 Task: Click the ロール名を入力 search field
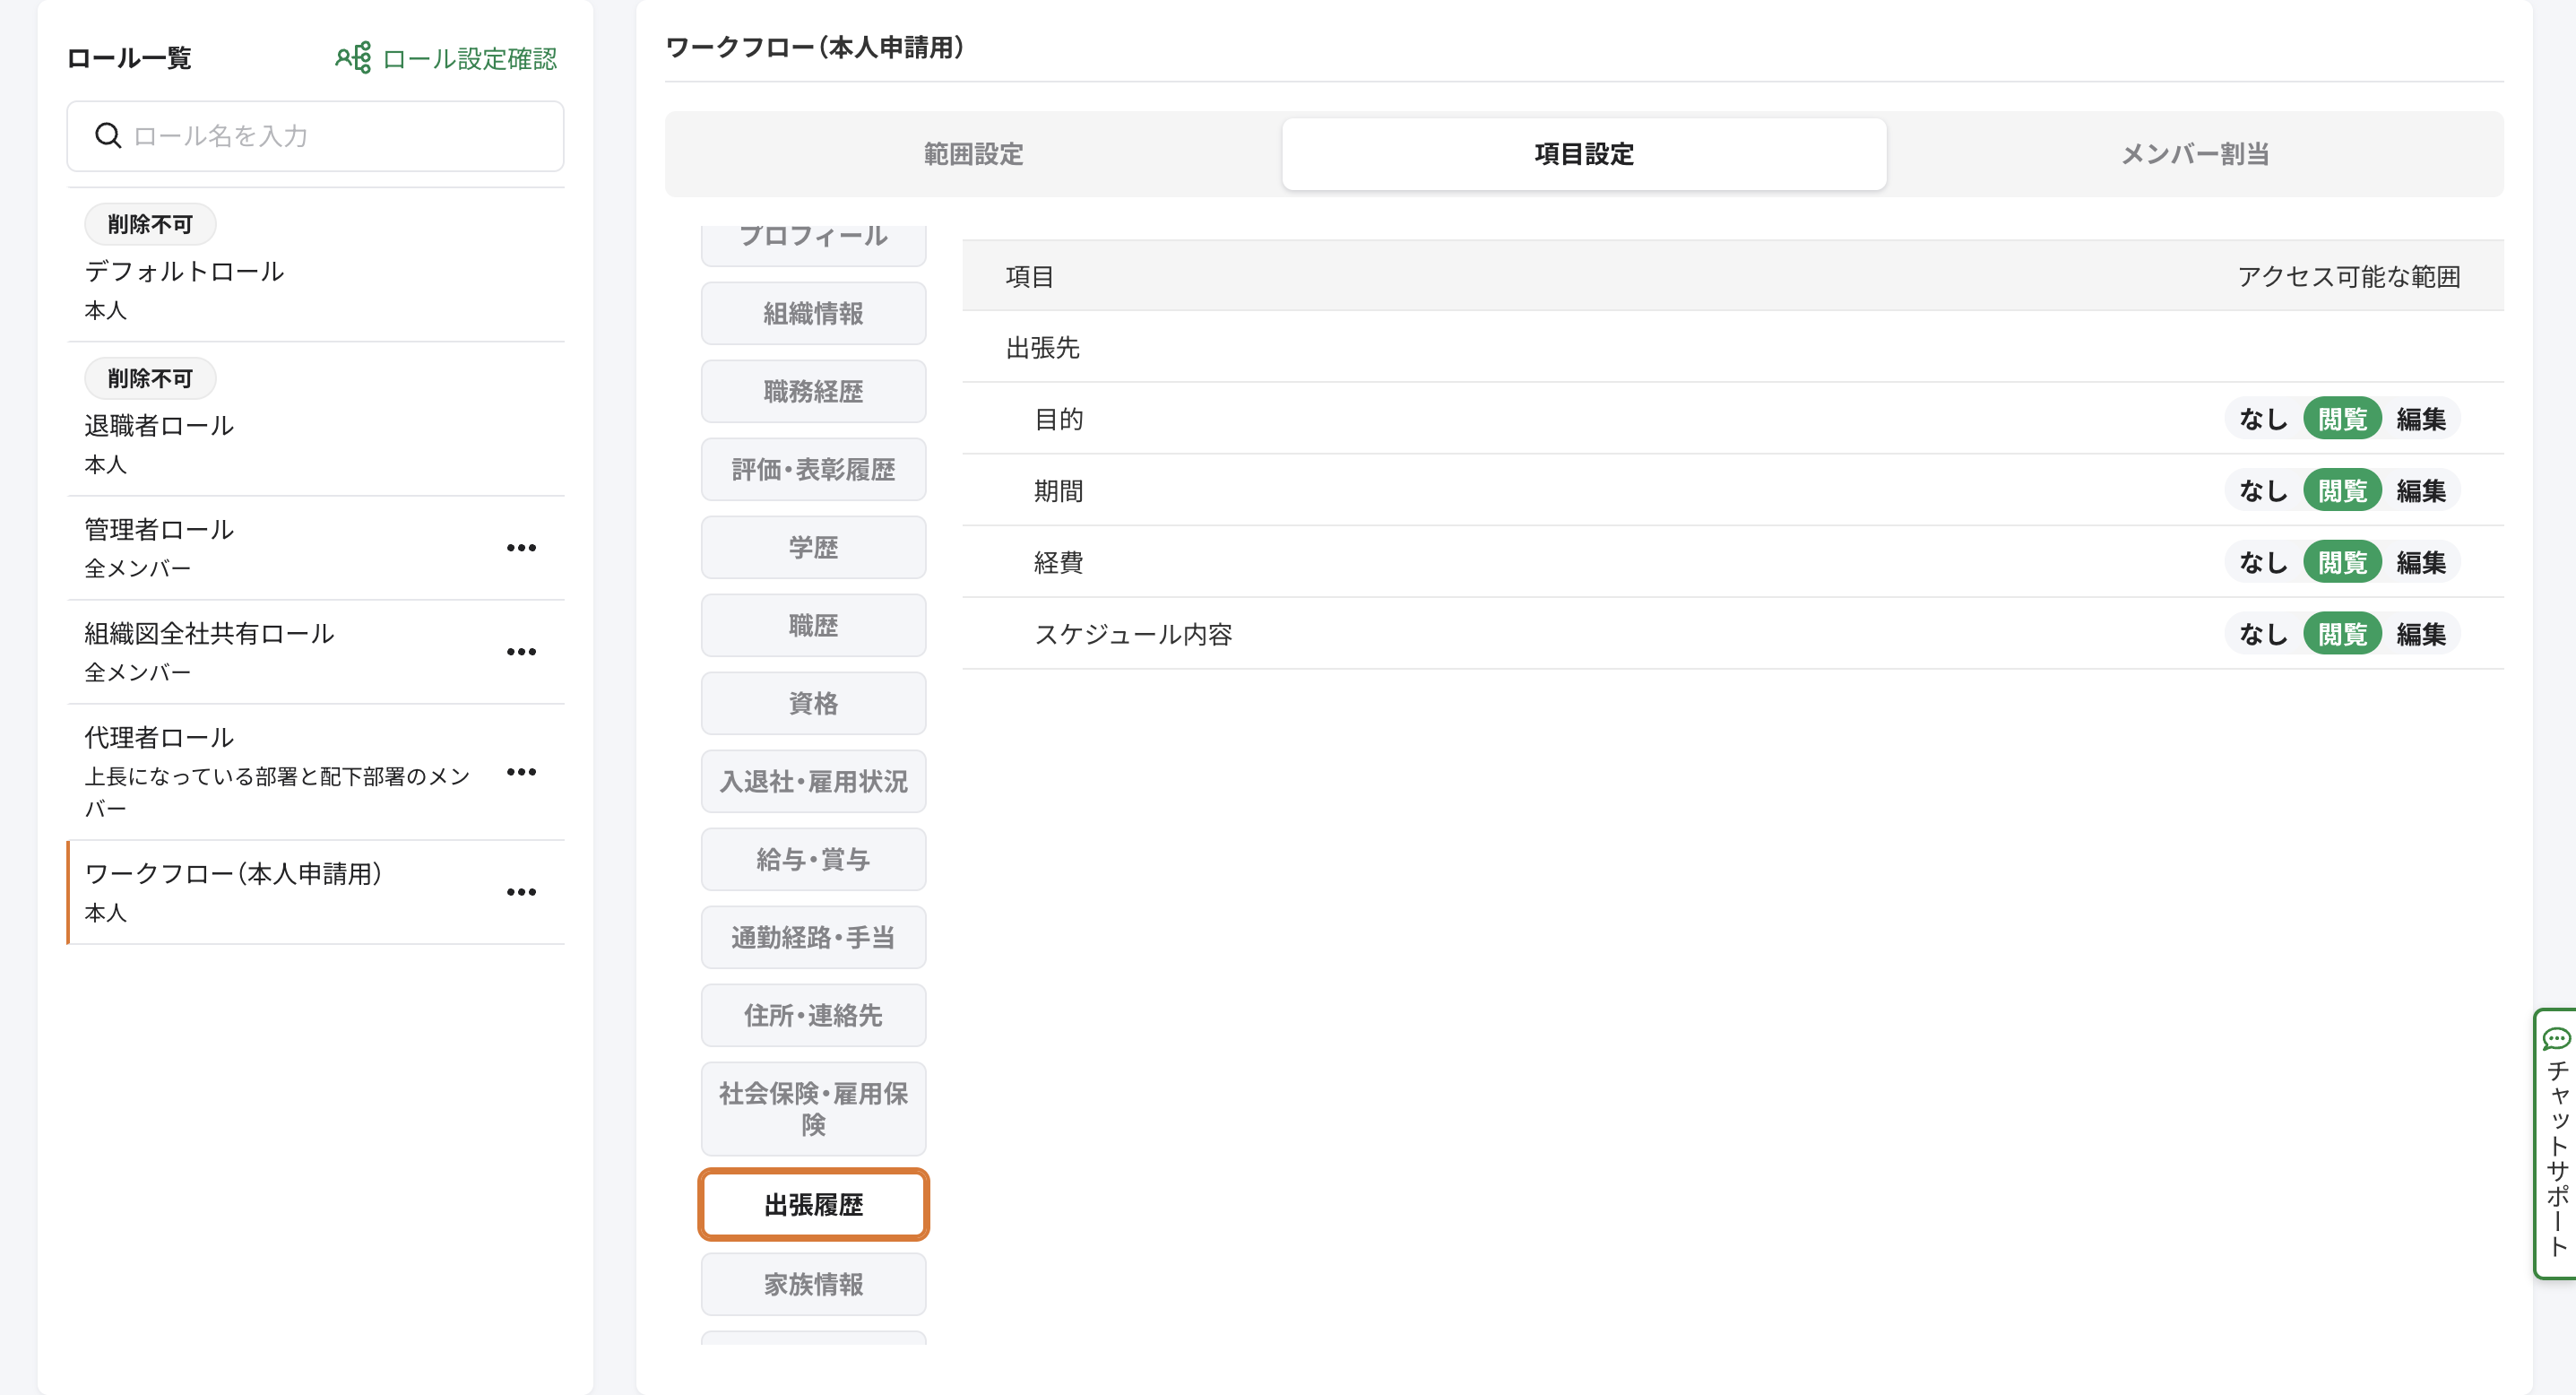click(x=340, y=135)
